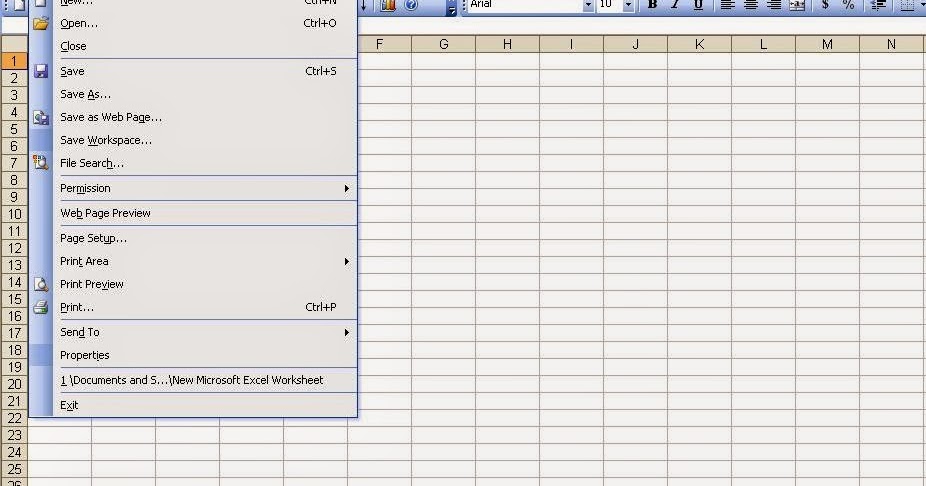Expand the Send To submenu arrow
Screen dimensions: 926x486
347,332
